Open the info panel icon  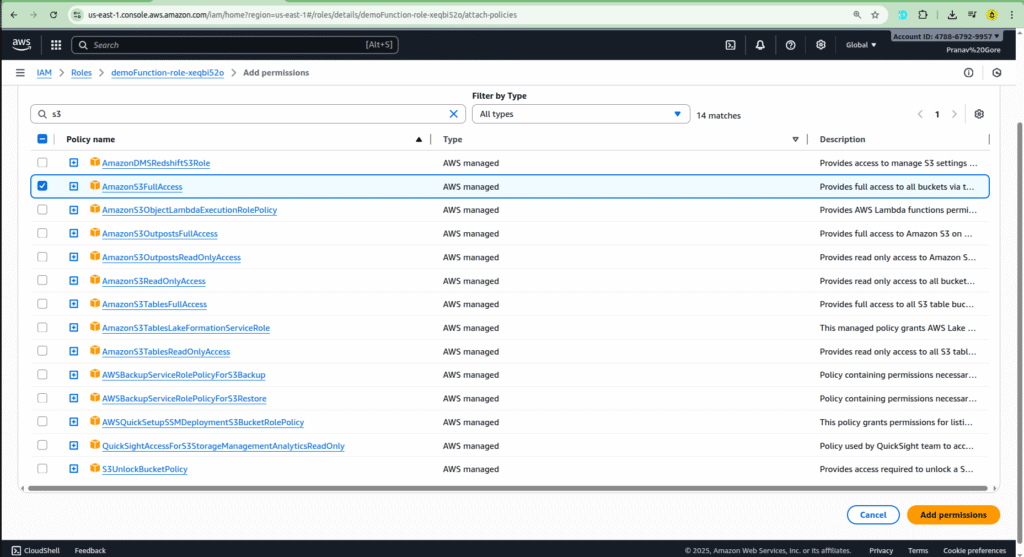(x=968, y=72)
